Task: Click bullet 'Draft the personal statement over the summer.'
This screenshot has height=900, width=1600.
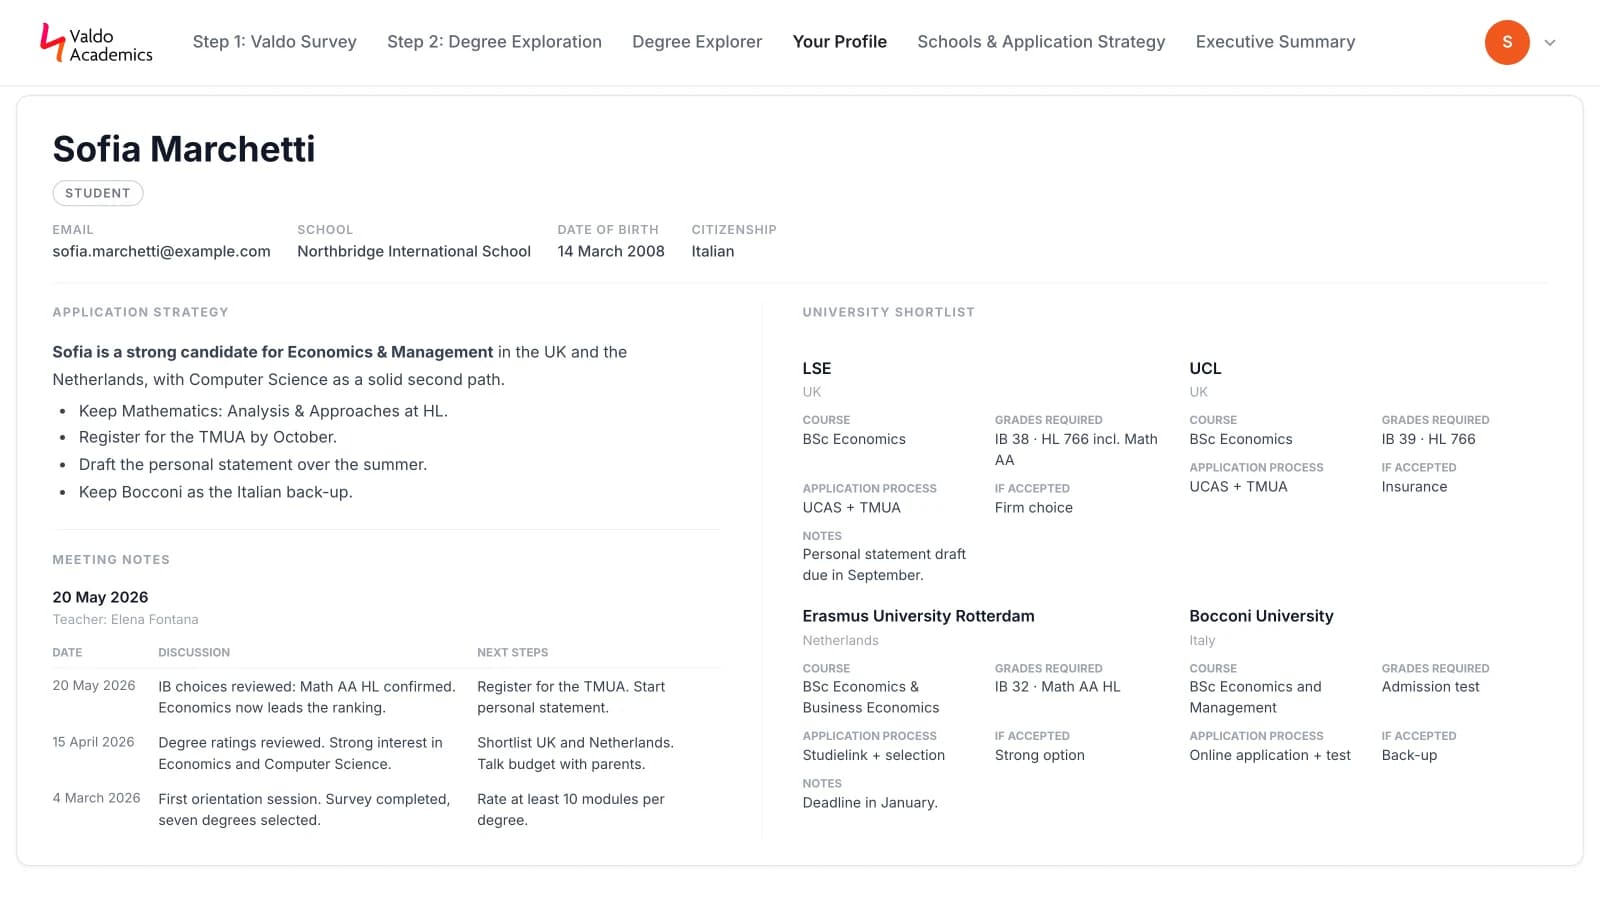Action: tap(253, 464)
